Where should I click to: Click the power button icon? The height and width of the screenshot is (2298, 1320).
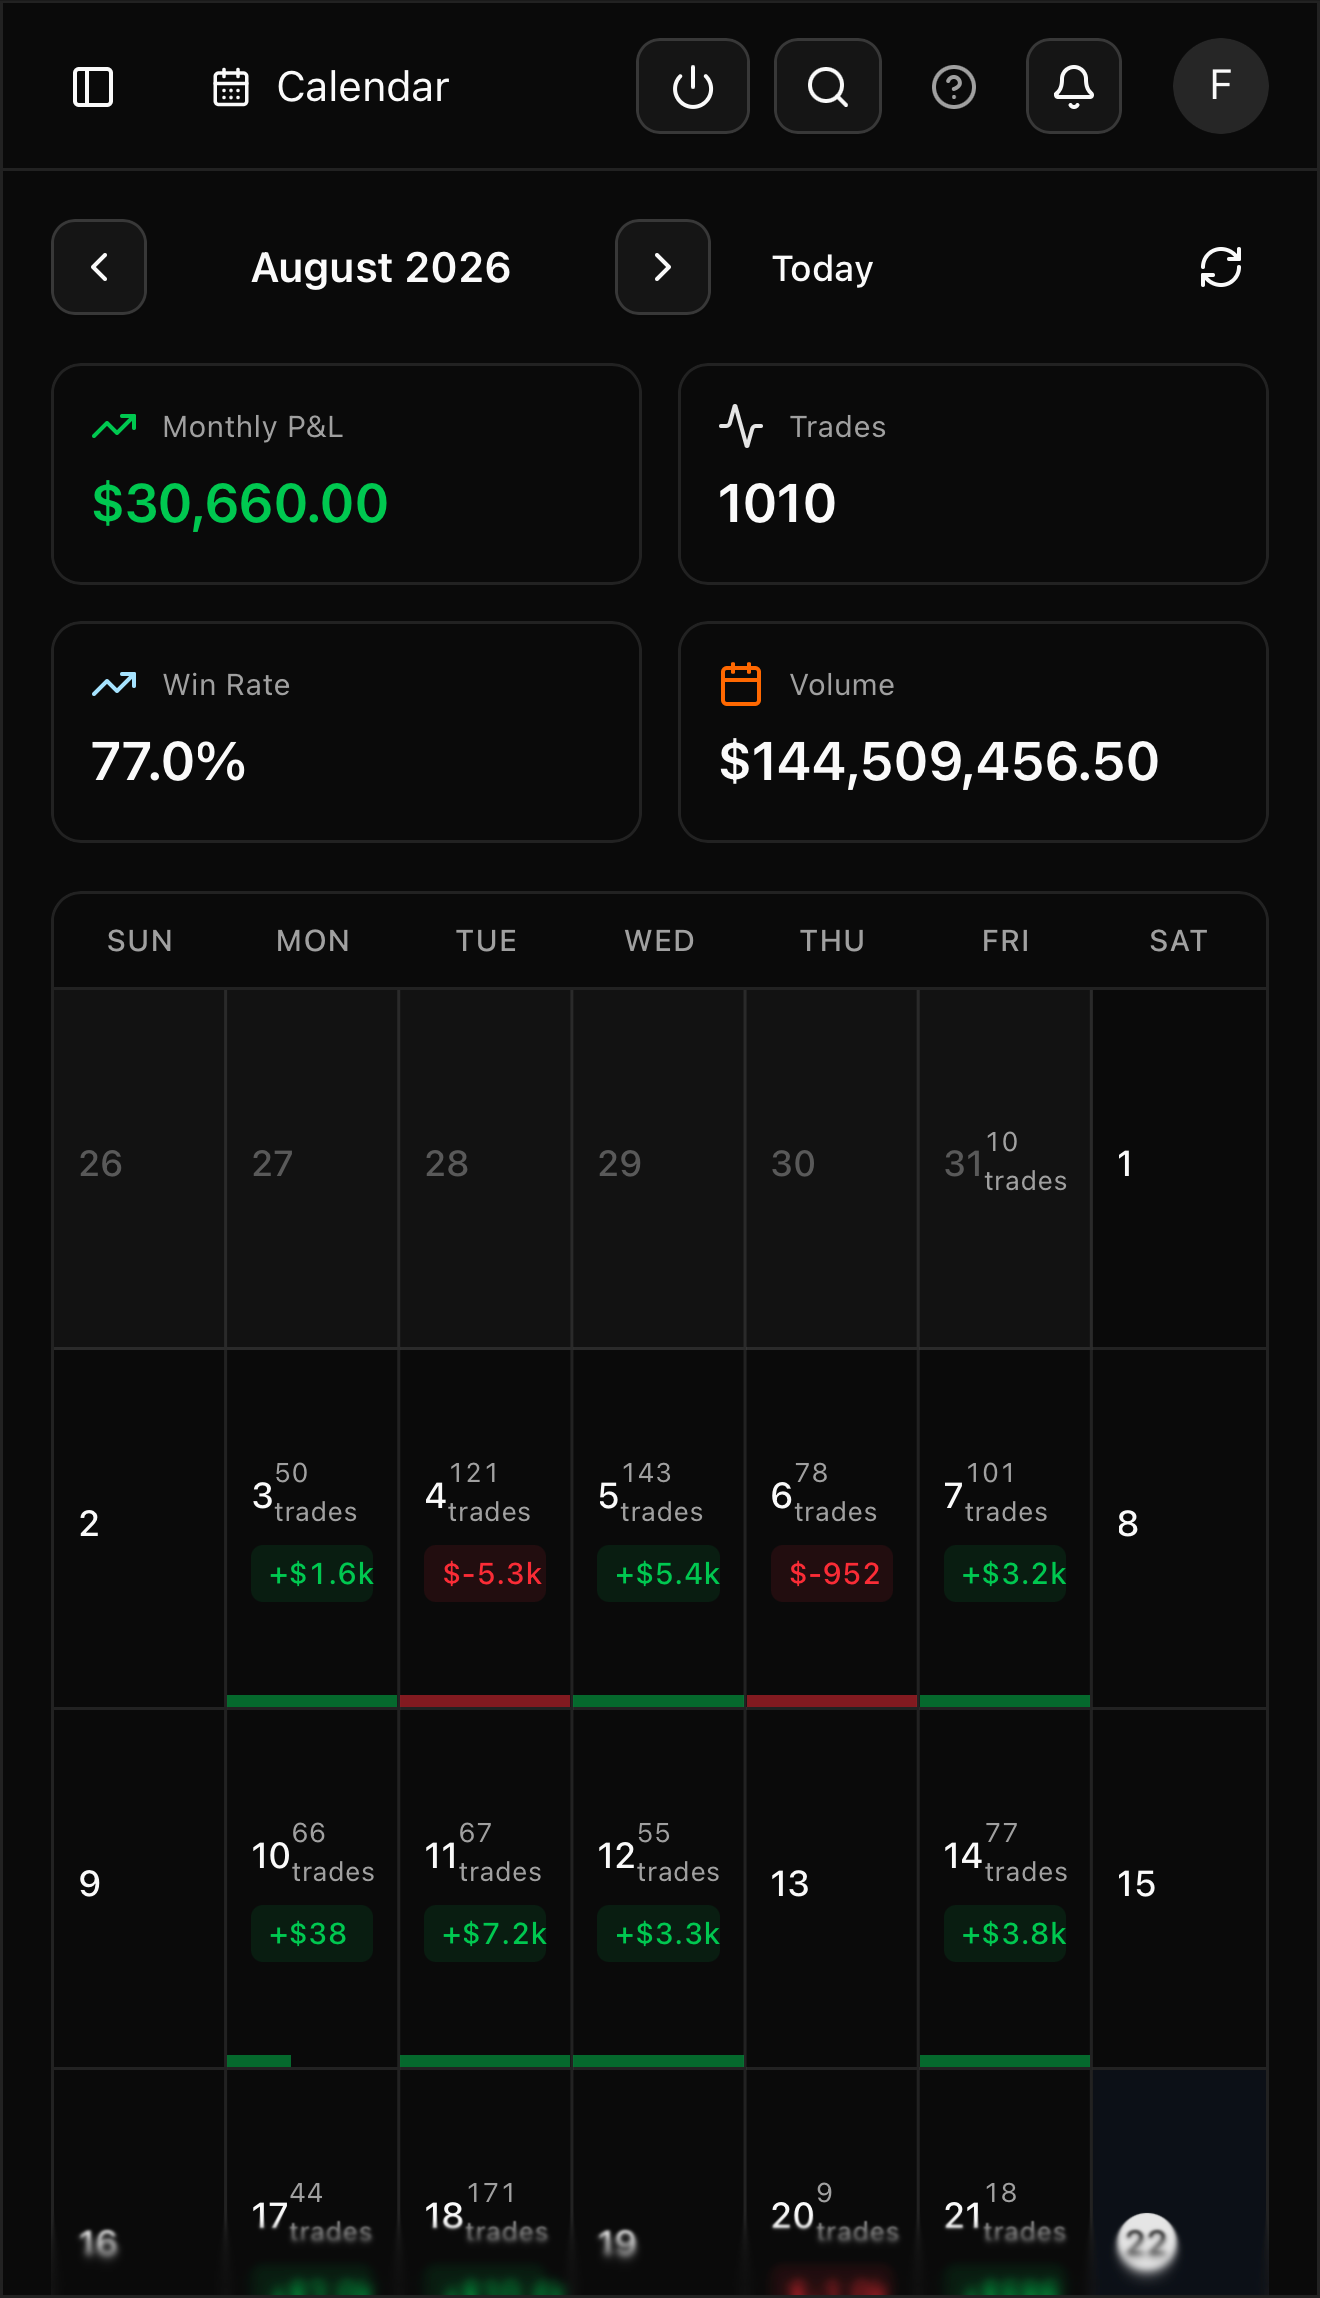[x=693, y=86]
